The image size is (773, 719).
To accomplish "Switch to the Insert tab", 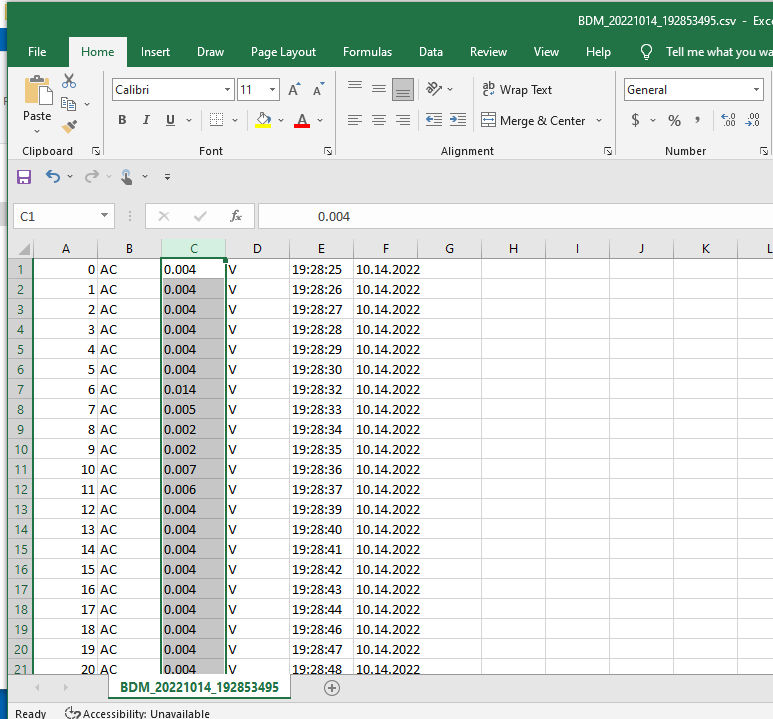I will tap(155, 52).
